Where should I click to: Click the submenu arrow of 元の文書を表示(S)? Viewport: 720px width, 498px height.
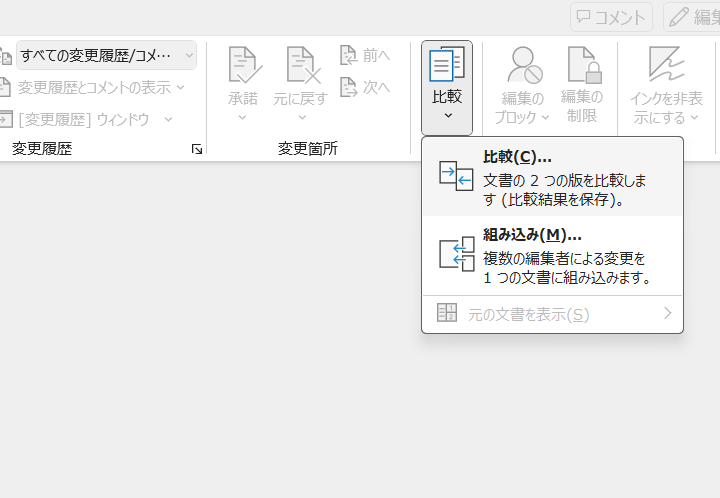[x=668, y=313]
